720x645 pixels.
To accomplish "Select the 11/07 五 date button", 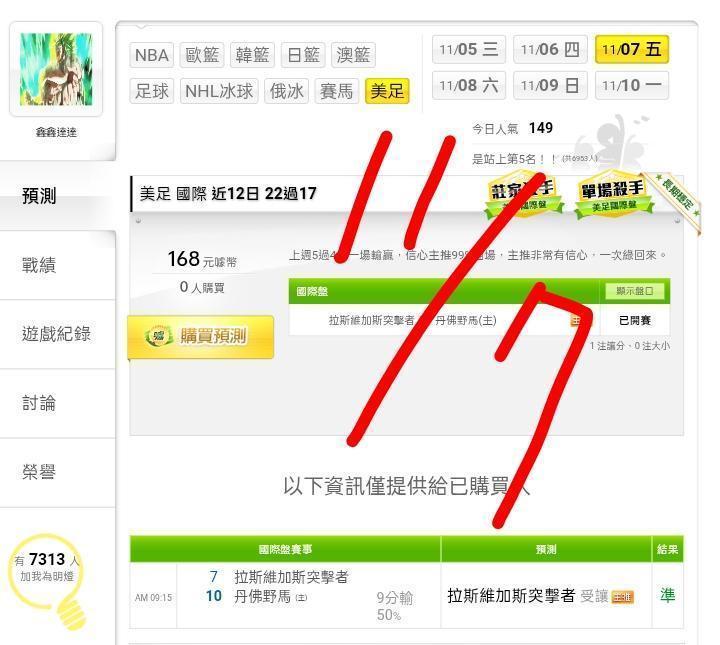I will pos(631,49).
